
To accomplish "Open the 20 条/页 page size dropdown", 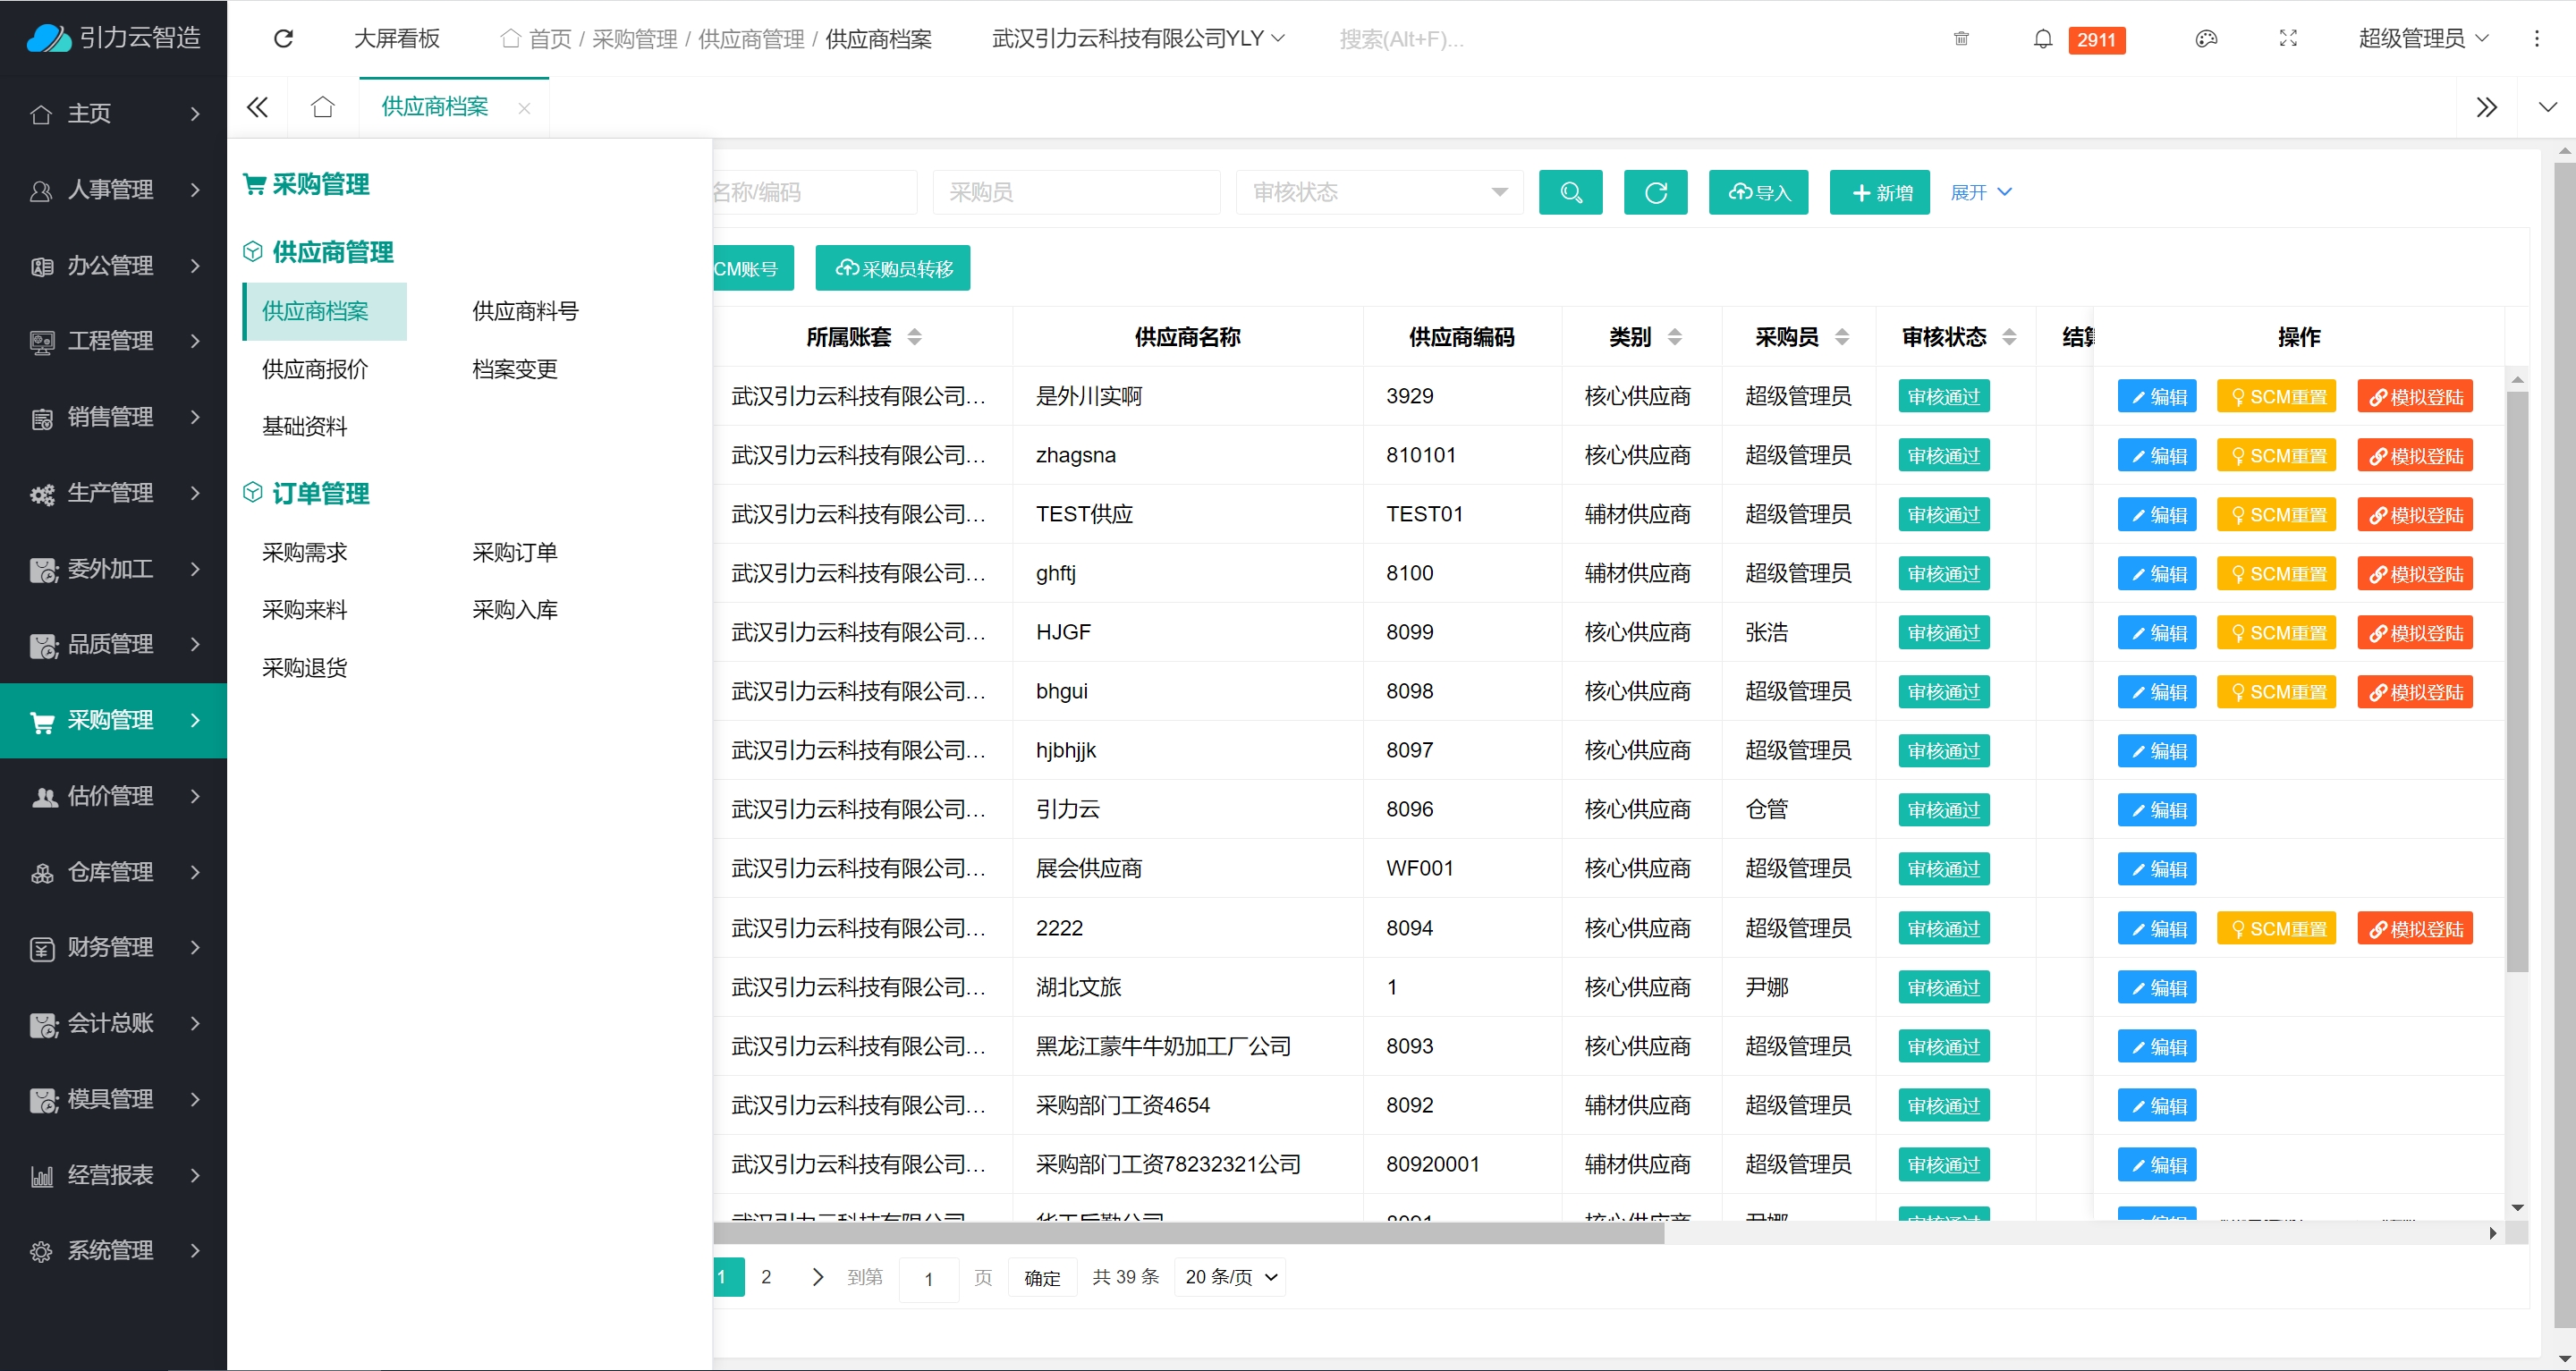I will [x=1230, y=1277].
